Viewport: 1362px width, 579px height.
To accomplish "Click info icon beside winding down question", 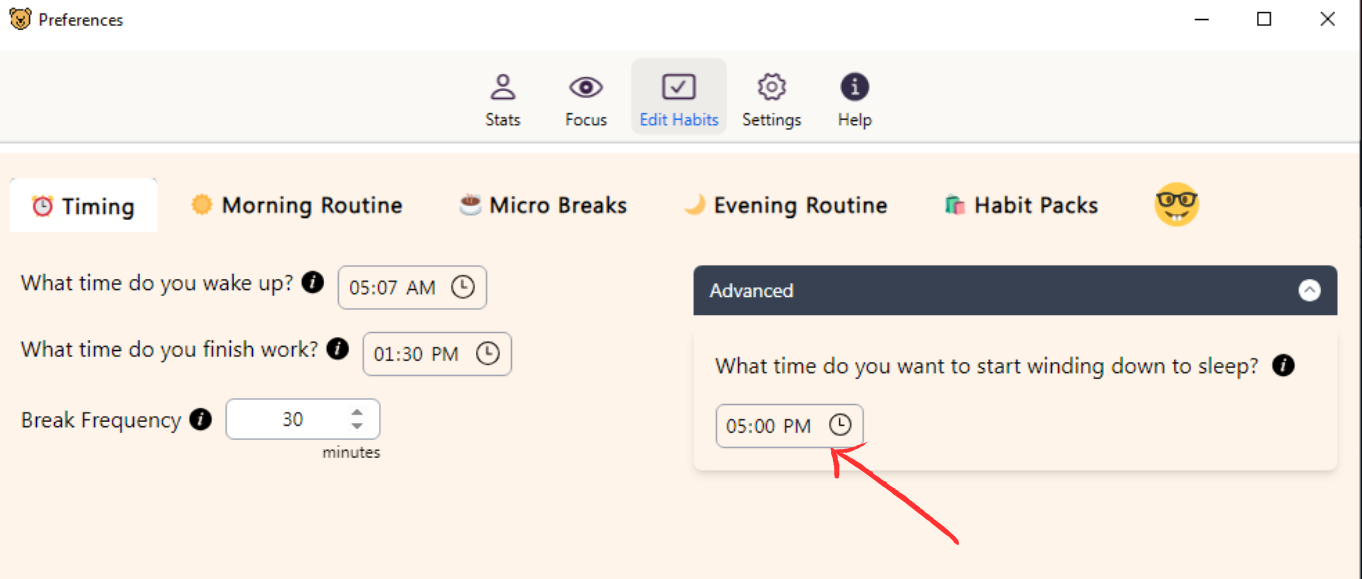I will coord(1283,366).
